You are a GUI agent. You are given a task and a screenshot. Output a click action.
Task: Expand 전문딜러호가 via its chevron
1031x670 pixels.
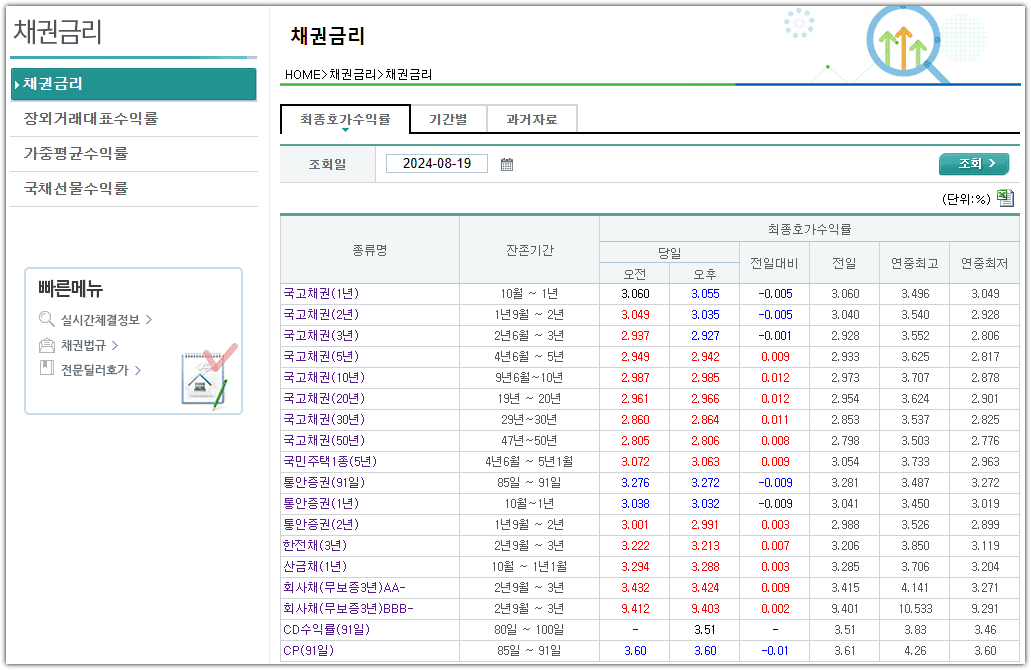pos(138,370)
